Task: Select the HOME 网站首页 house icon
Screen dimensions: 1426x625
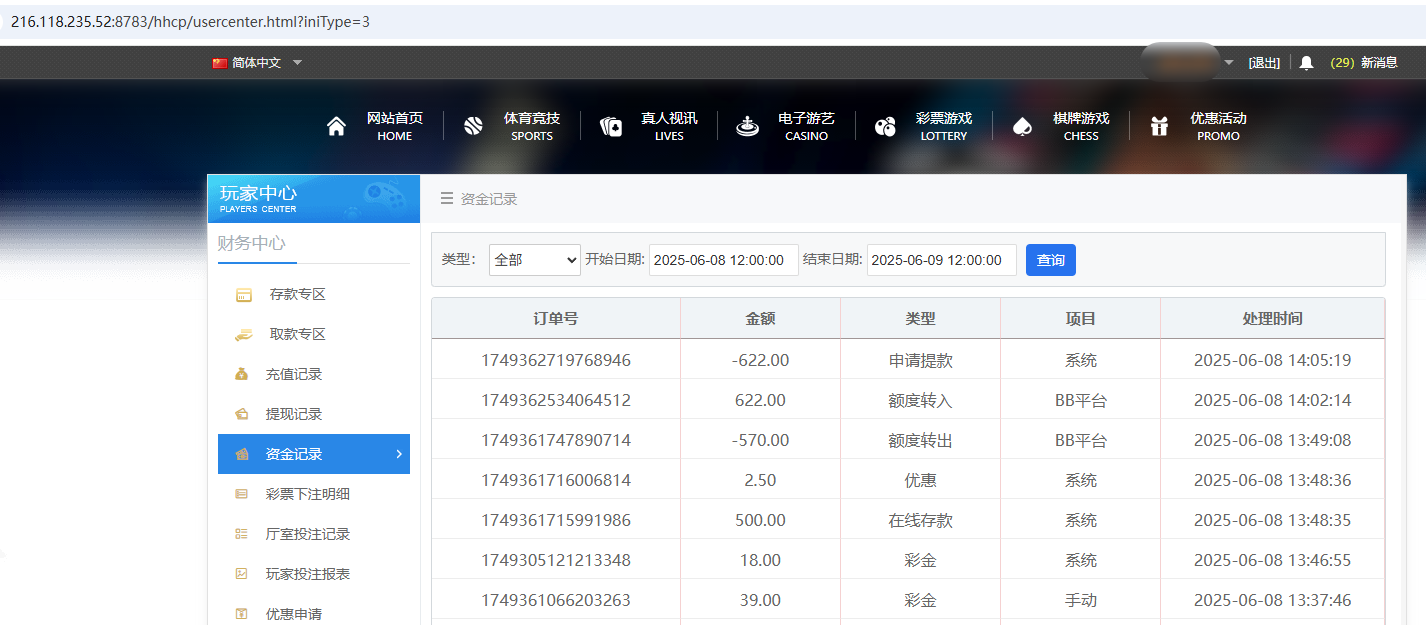Action: click(336, 125)
